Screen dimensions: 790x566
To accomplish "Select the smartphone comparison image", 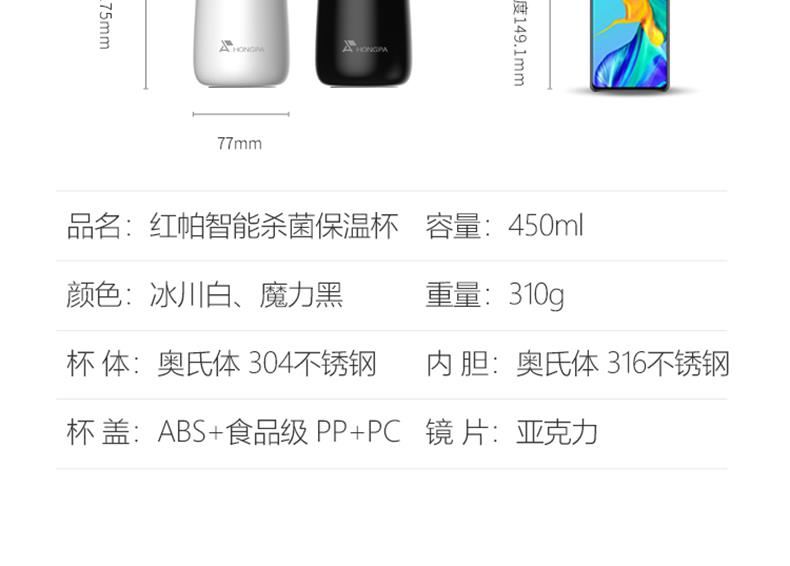I will point(630,45).
